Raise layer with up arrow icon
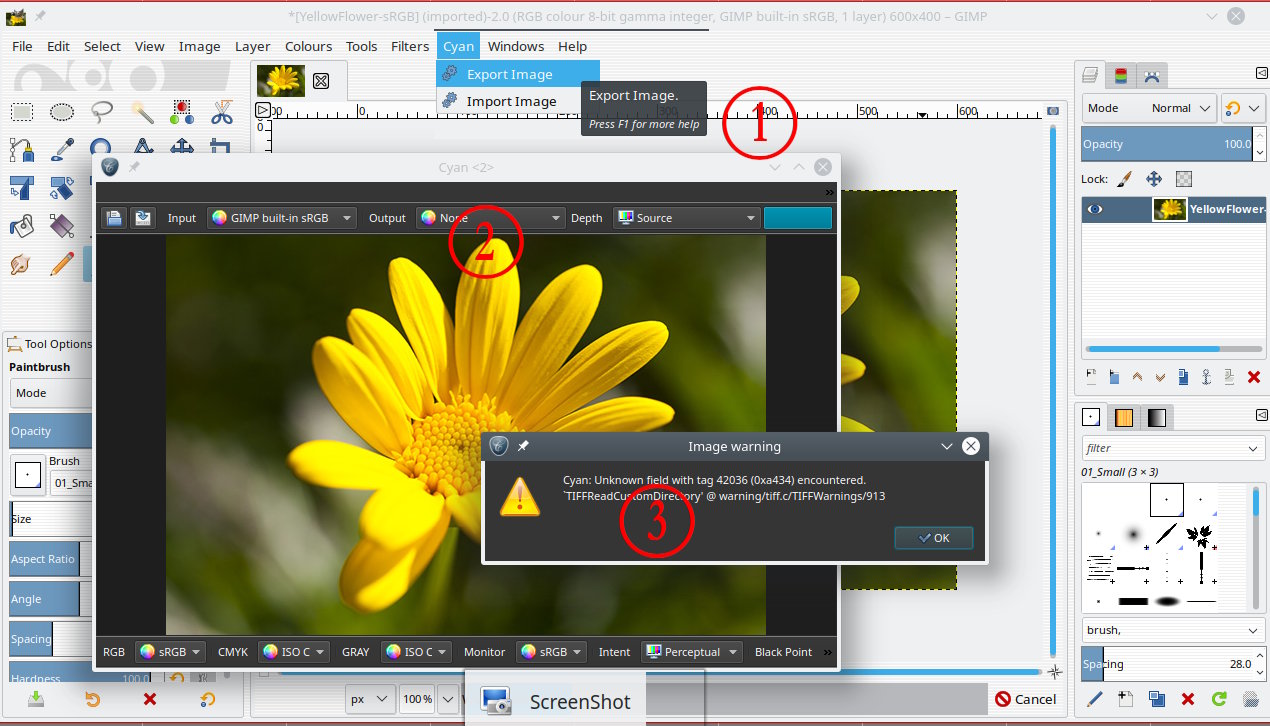1270x726 pixels. (x=1137, y=377)
